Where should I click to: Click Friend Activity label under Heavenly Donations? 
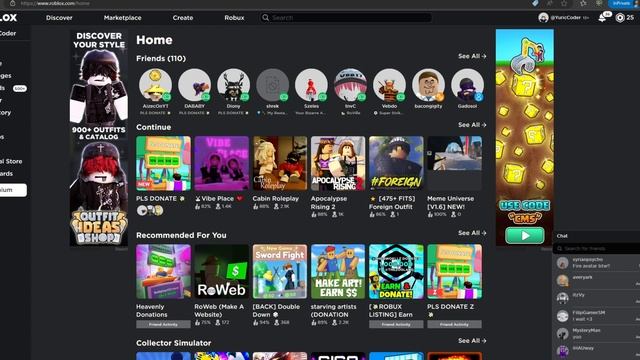pyautogui.click(x=163, y=324)
